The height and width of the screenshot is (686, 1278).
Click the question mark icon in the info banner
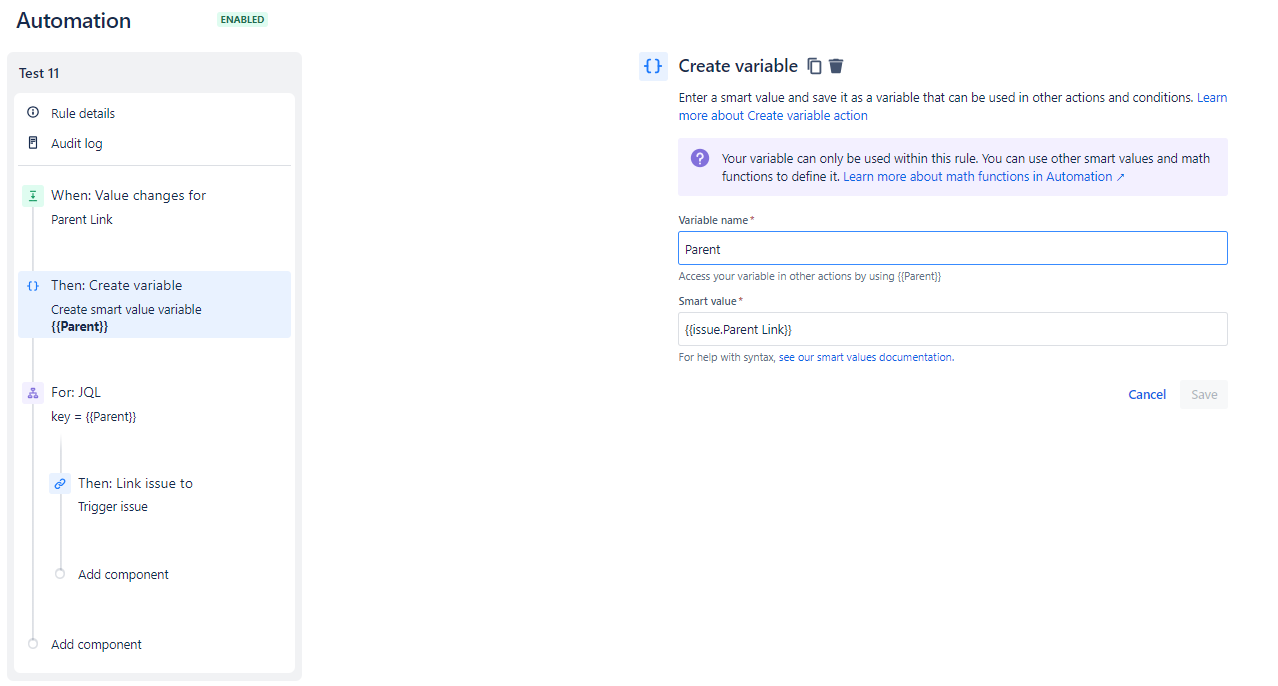click(698, 159)
